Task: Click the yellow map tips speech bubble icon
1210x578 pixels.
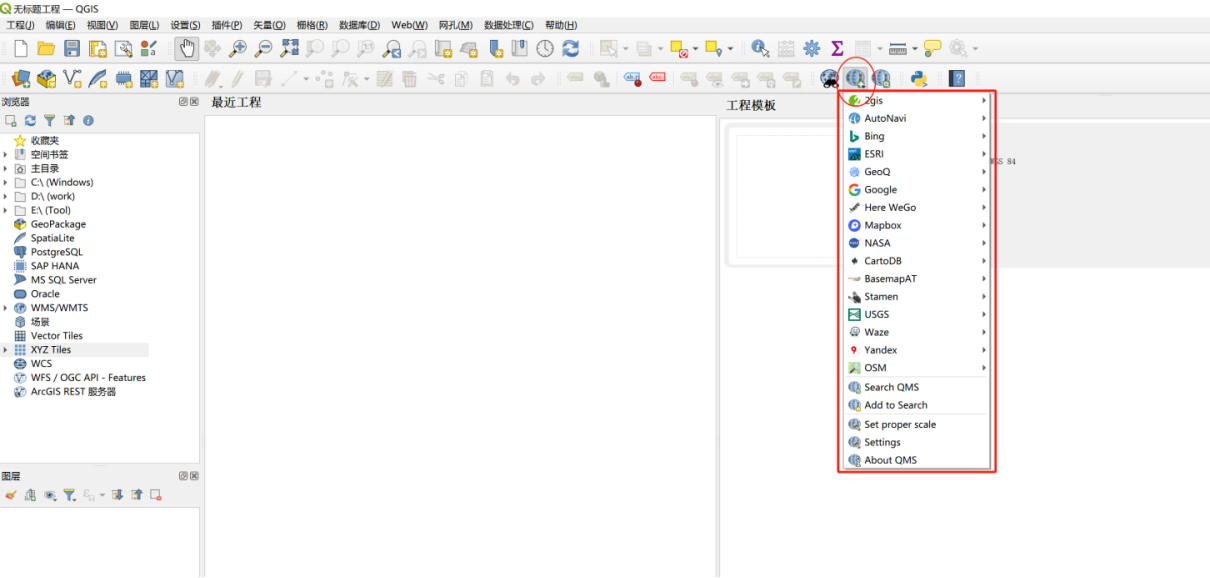Action: pyautogui.click(x=932, y=48)
